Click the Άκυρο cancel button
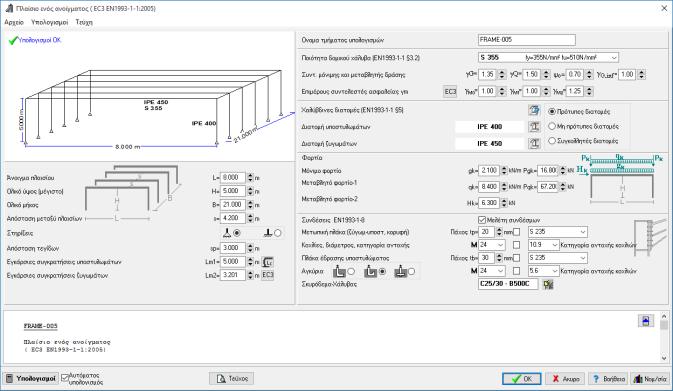 [x=565, y=379]
